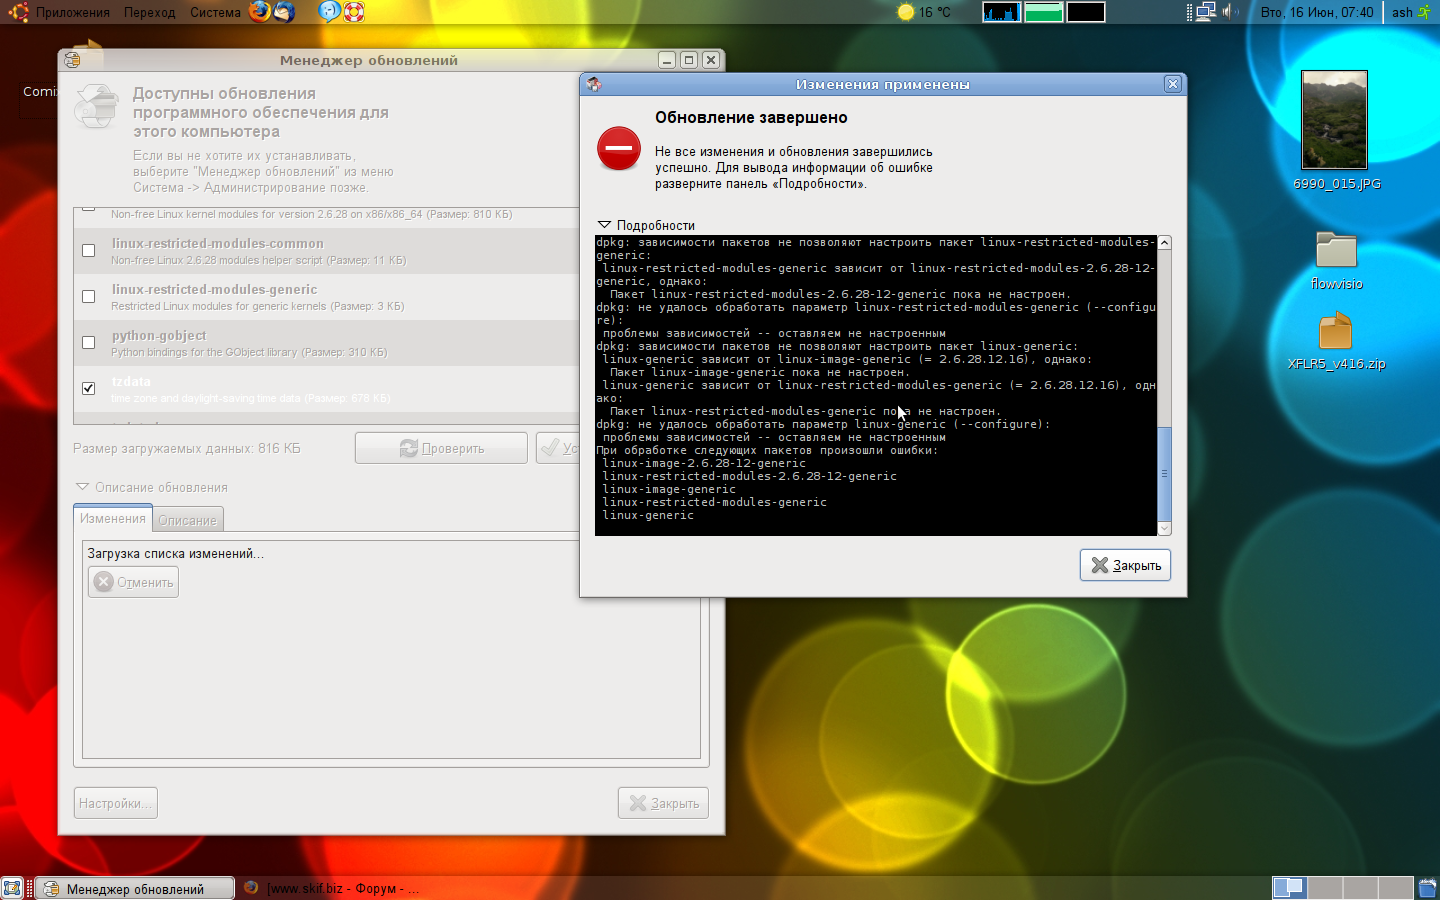Viewport: 1440px width, 900px height.
Task: Click the weather sun applet icon
Action: click(906, 12)
